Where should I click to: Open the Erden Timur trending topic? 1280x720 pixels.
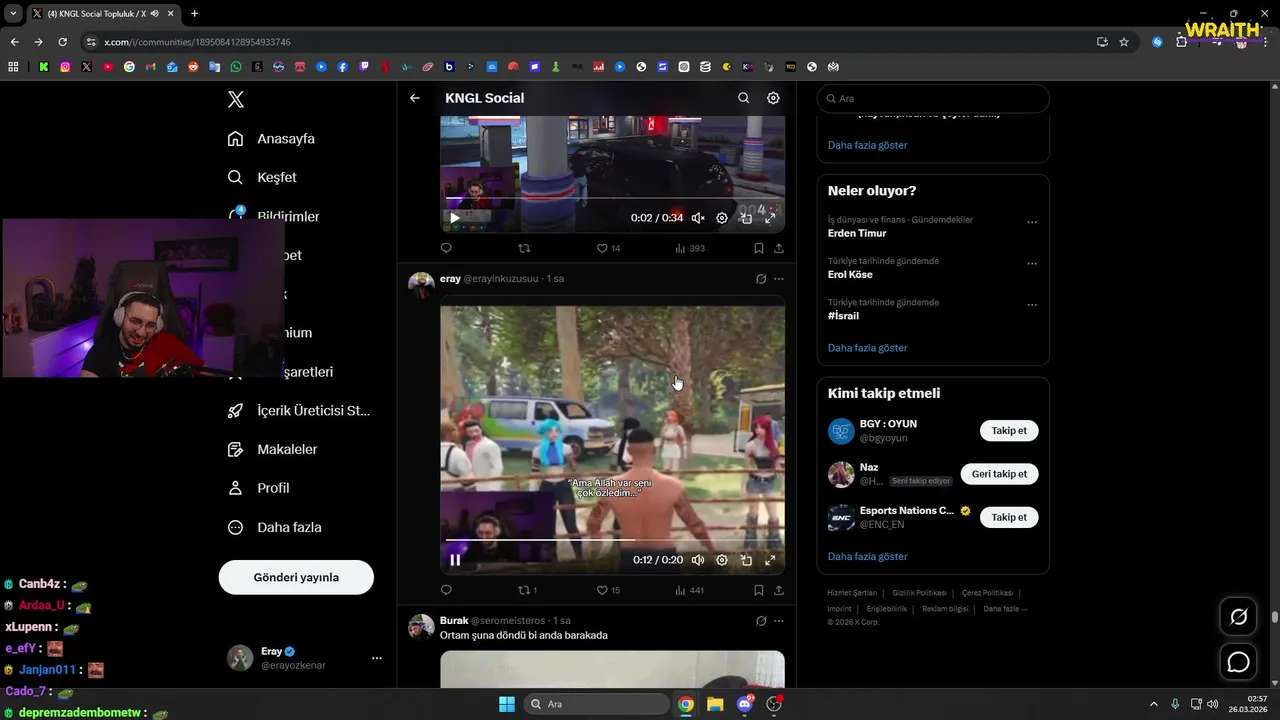pos(857,233)
